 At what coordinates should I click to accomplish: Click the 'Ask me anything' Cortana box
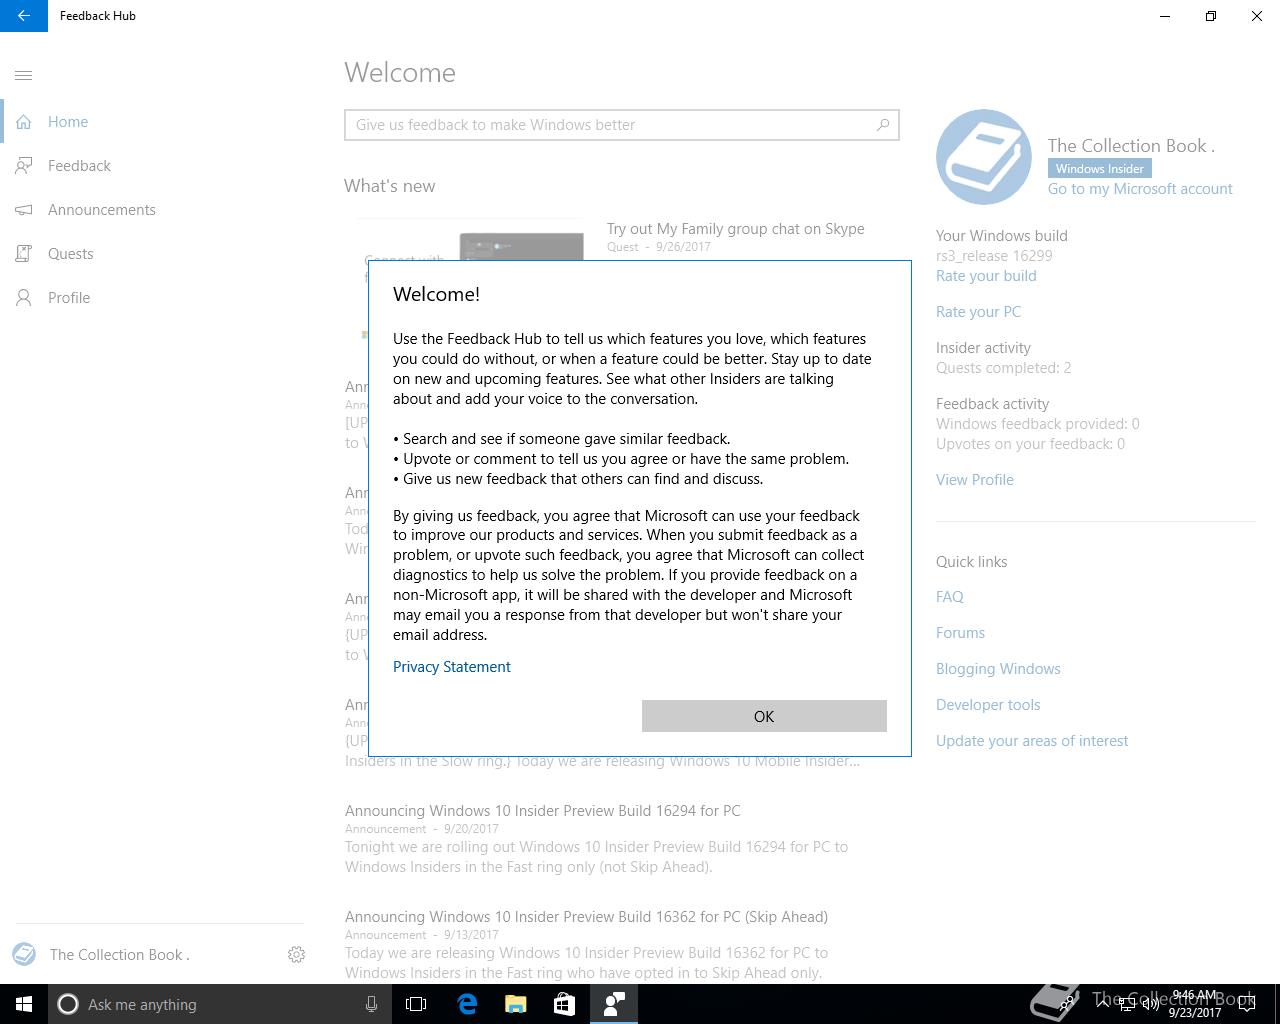click(x=218, y=1004)
